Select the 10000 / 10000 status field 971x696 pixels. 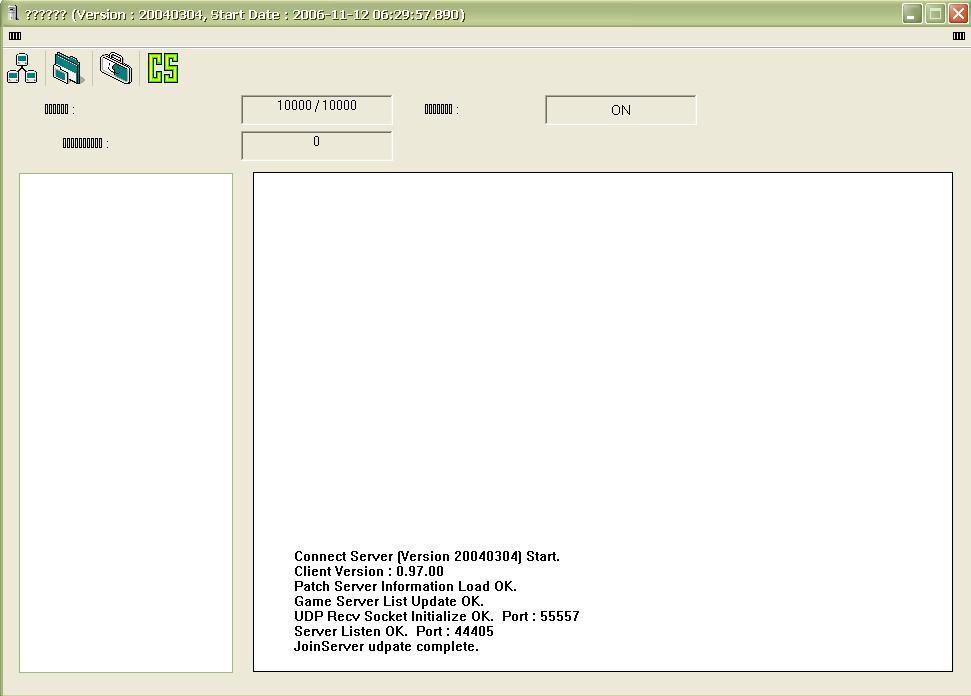317,109
